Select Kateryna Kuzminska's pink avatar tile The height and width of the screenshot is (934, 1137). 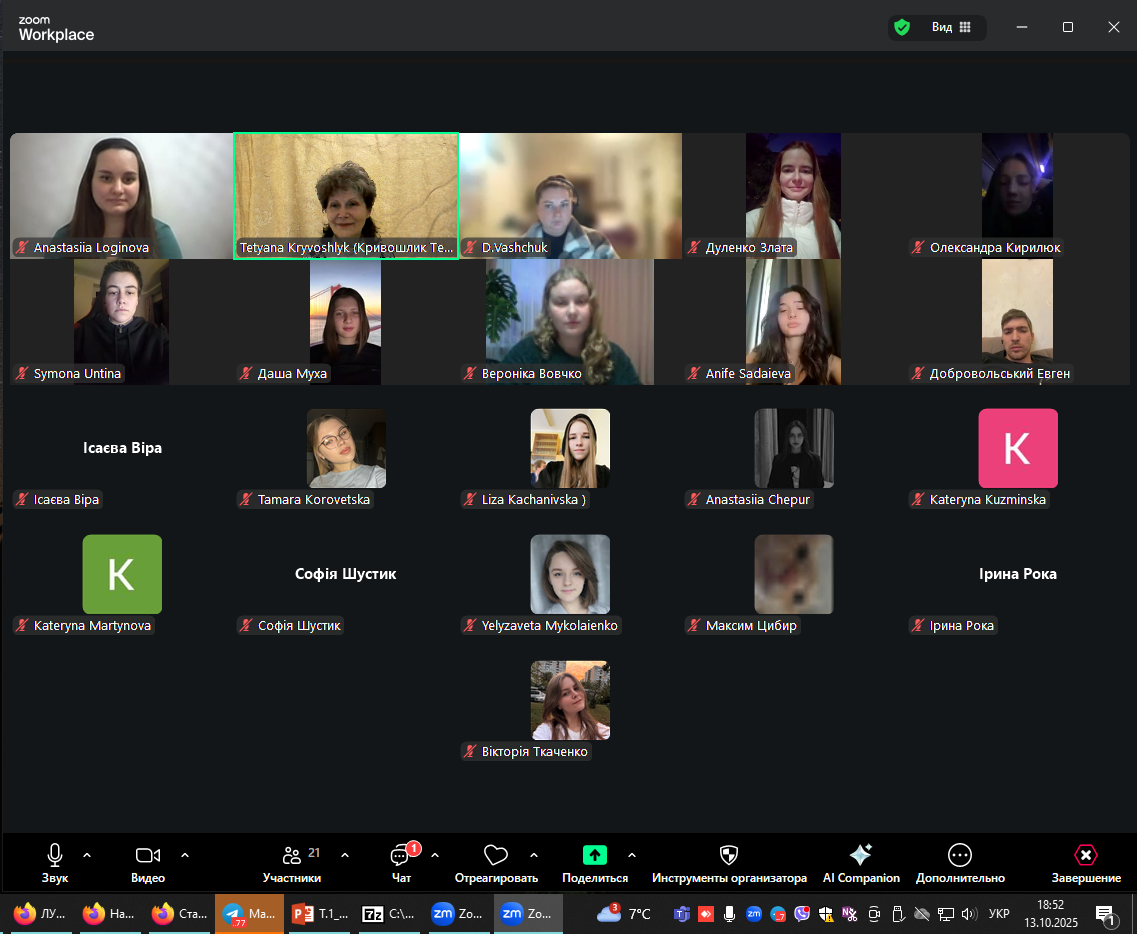(1017, 448)
